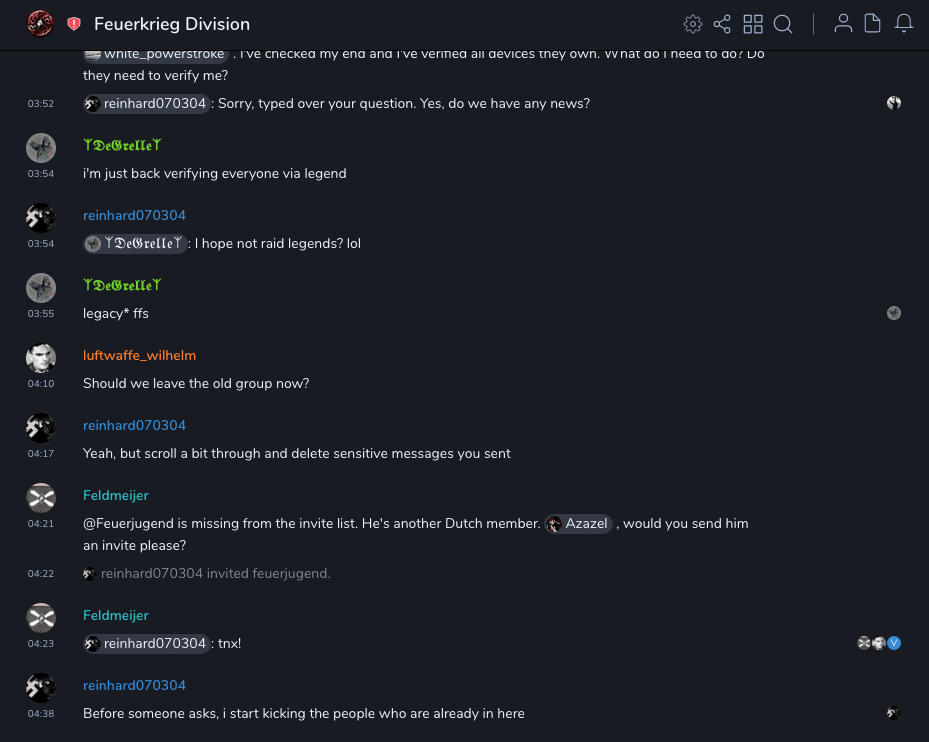Screen dimensions: 929x742
Task: Click the 04:38 message timestamp
Action: click(x=41, y=714)
